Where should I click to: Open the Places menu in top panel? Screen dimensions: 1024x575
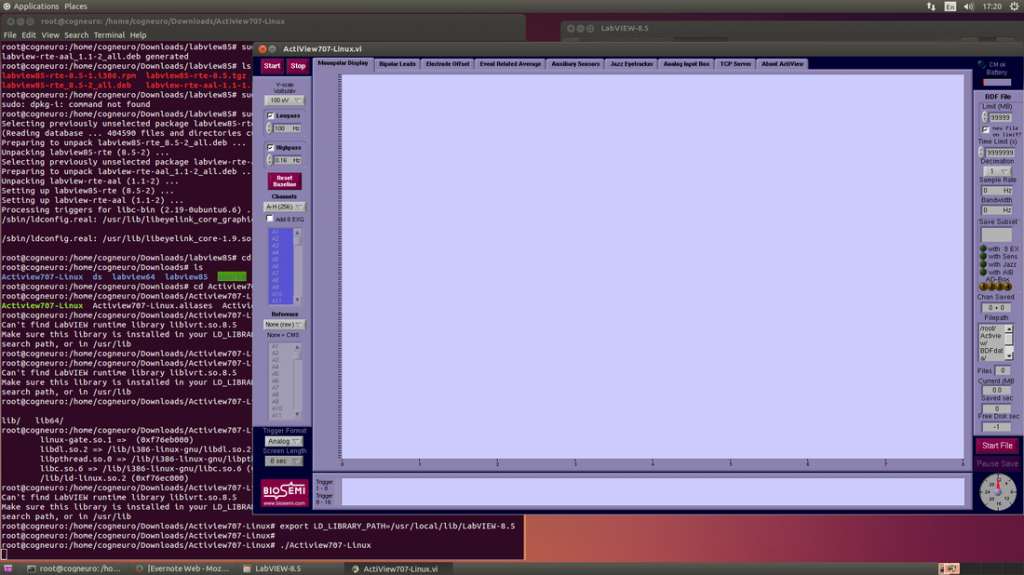pyautogui.click(x=76, y=6)
